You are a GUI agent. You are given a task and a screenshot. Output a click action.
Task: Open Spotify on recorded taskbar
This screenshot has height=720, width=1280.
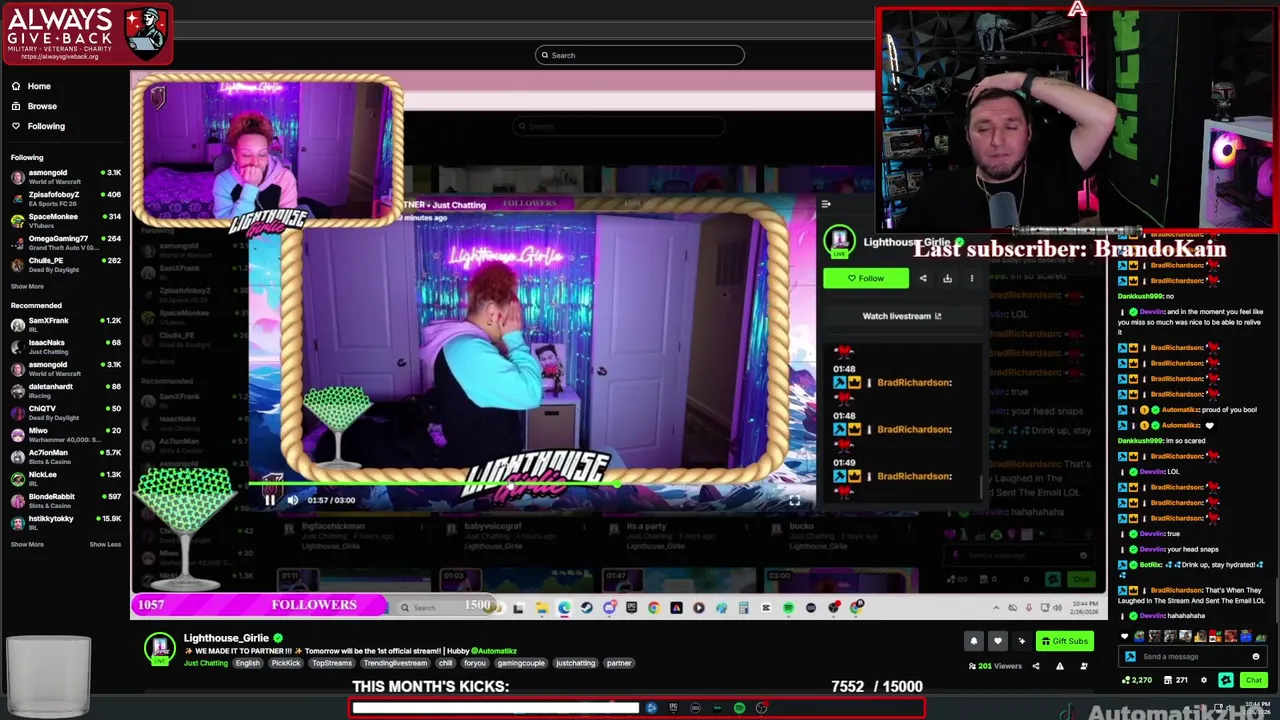(x=788, y=607)
